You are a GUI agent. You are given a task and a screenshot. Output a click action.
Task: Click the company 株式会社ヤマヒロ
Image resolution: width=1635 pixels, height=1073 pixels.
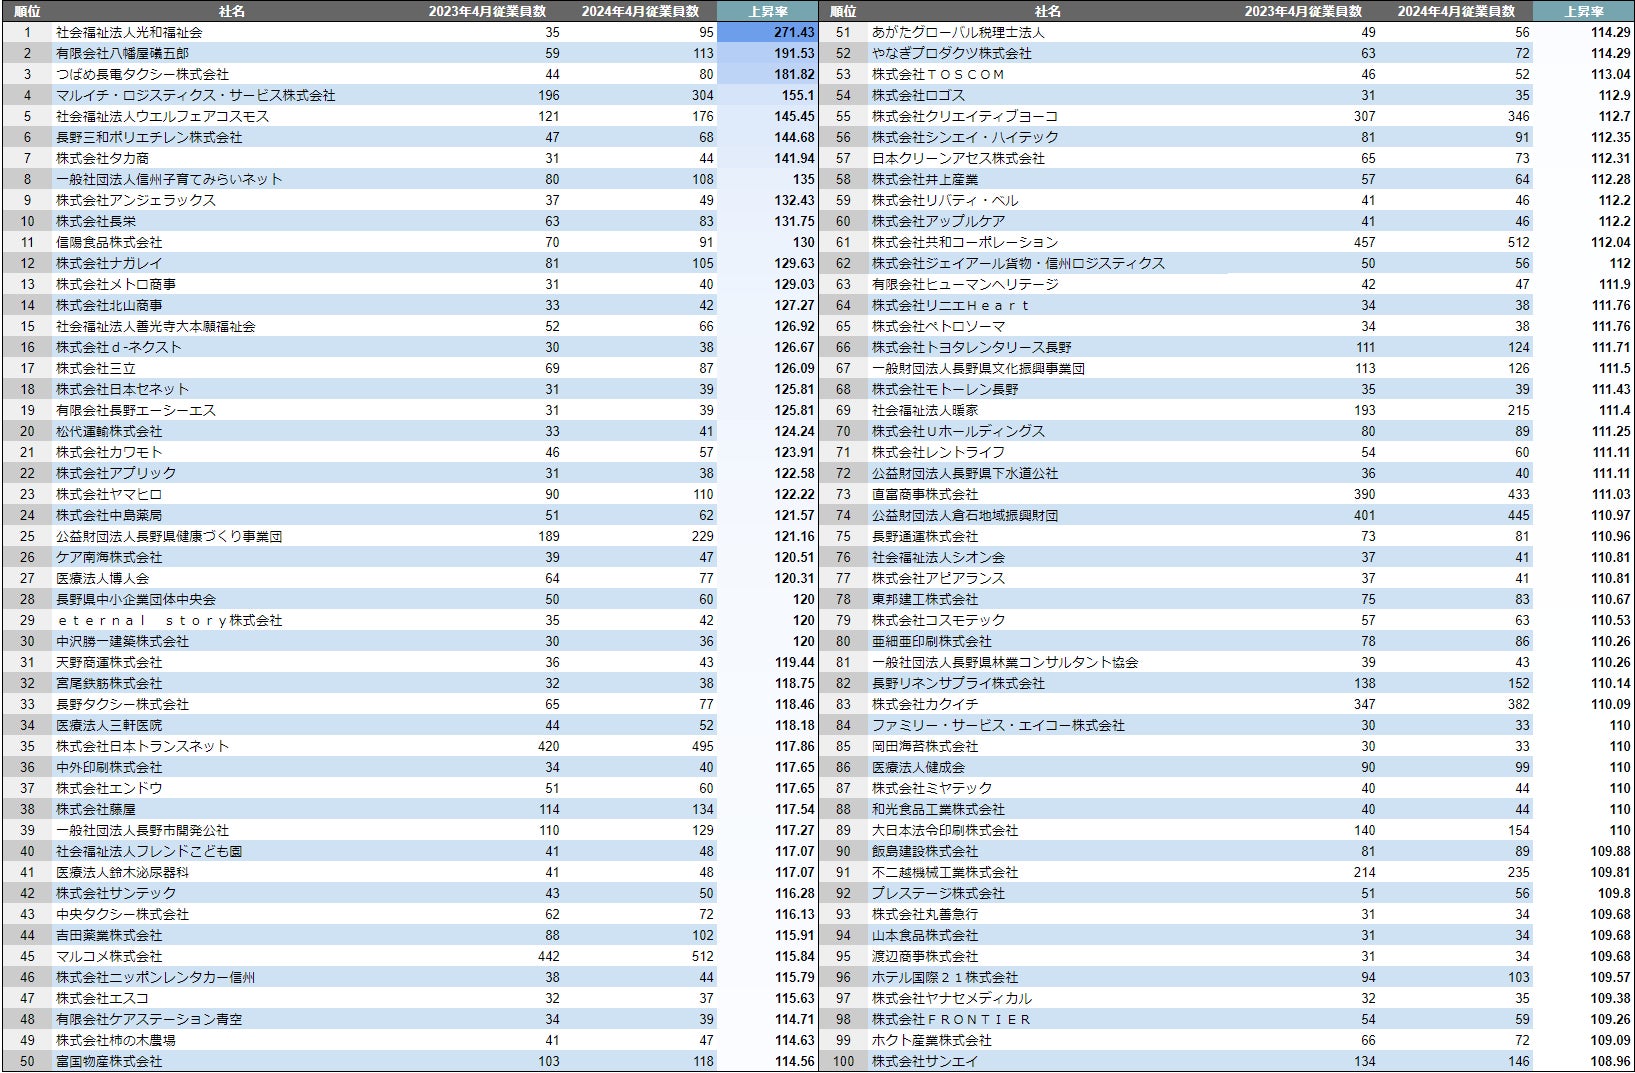[x=109, y=494]
